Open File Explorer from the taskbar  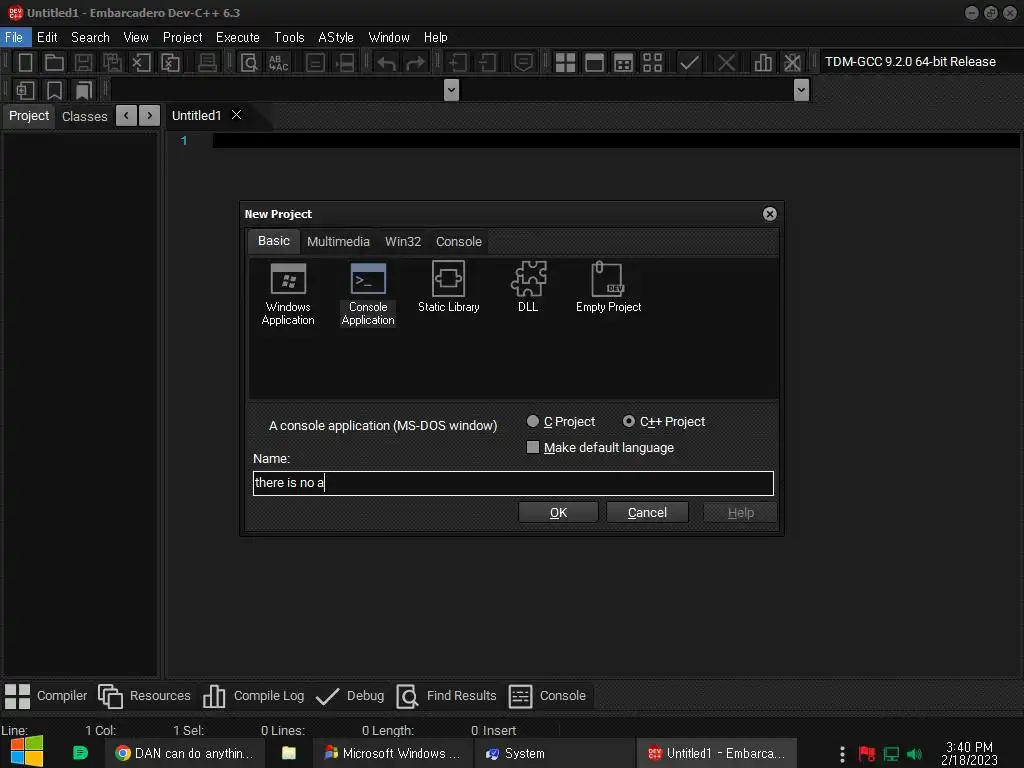(289, 754)
